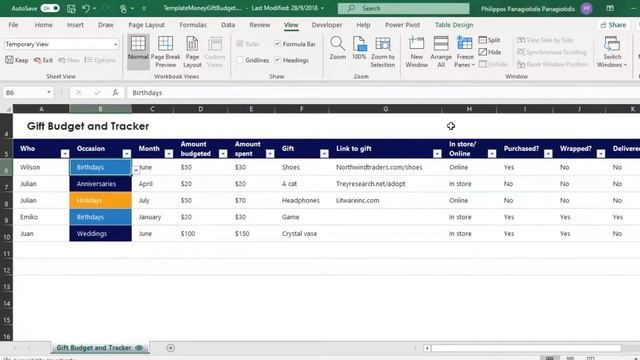Image resolution: width=640 pixels, height=360 pixels.
Task: Click Arrange All windows
Action: 441,52
